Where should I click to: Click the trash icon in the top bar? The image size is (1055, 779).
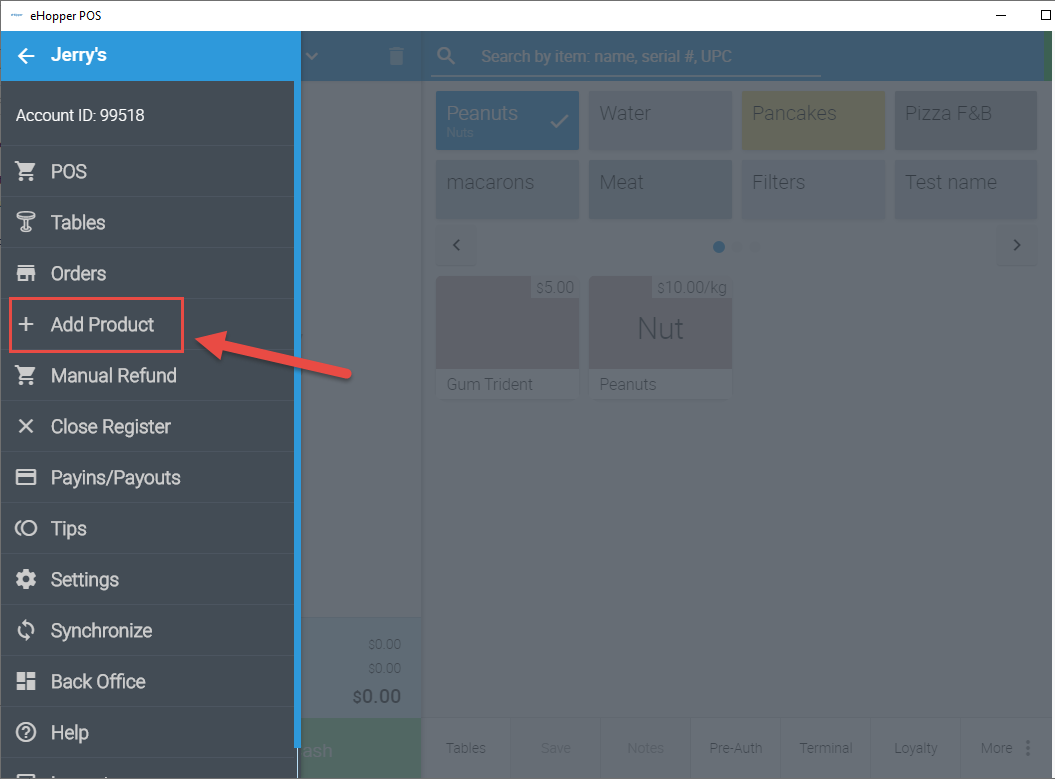pos(396,56)
